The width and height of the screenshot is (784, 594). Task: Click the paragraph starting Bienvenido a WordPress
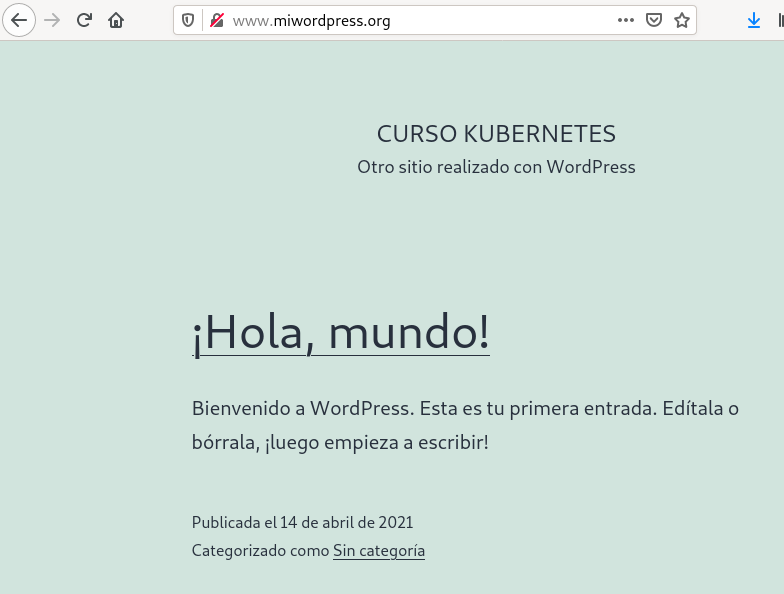click(466, 426)
